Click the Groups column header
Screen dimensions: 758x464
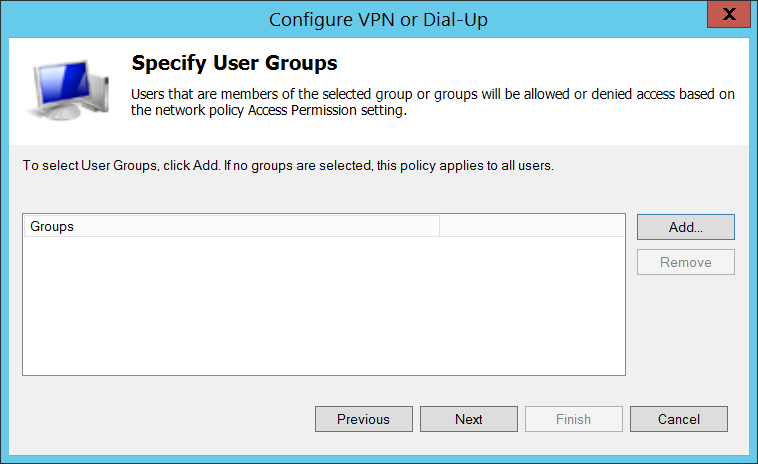coord(230,227)
